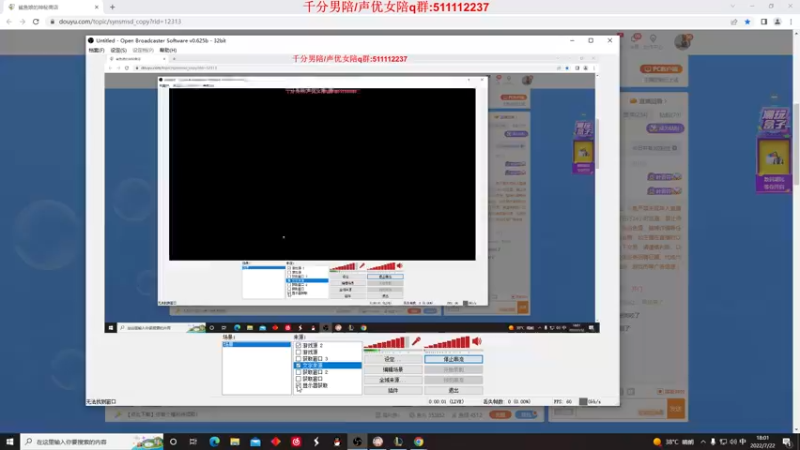Set the microphone volume meter level
The width and height of the screenshot is (800, 450).
(x=386, y=342)
